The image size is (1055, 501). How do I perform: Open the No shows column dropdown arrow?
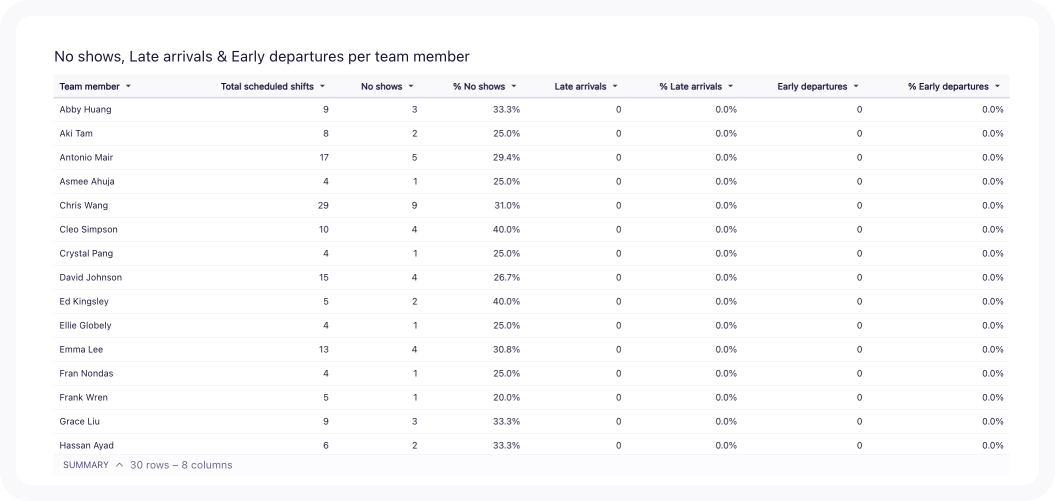[411, 87]
